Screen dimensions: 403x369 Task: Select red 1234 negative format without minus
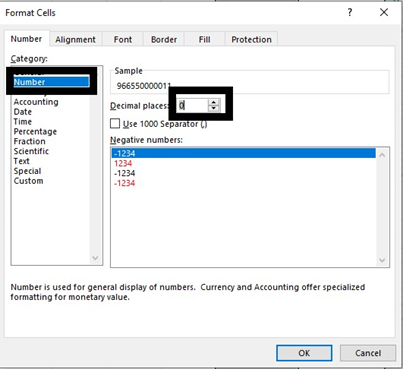click(x=123, y=163)
